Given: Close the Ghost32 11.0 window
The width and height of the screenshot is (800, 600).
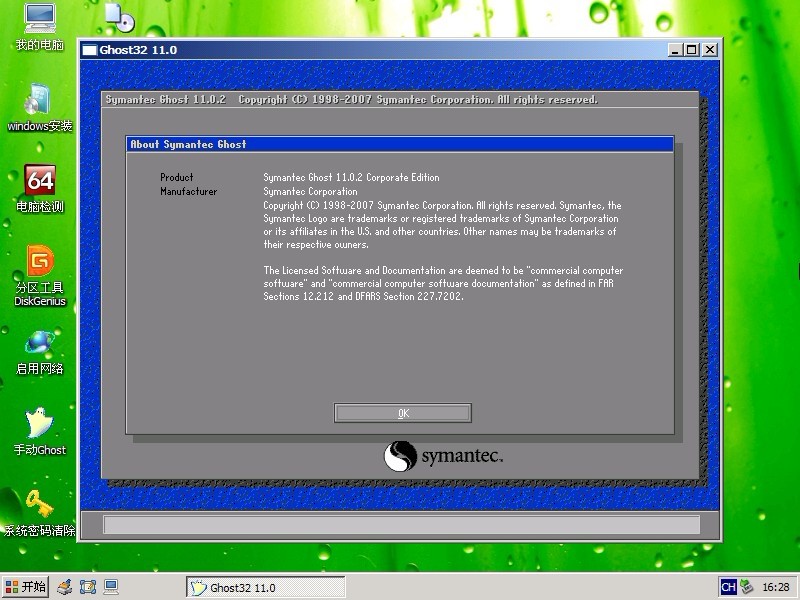Looking at the screenshot, I should coord(710,50).
